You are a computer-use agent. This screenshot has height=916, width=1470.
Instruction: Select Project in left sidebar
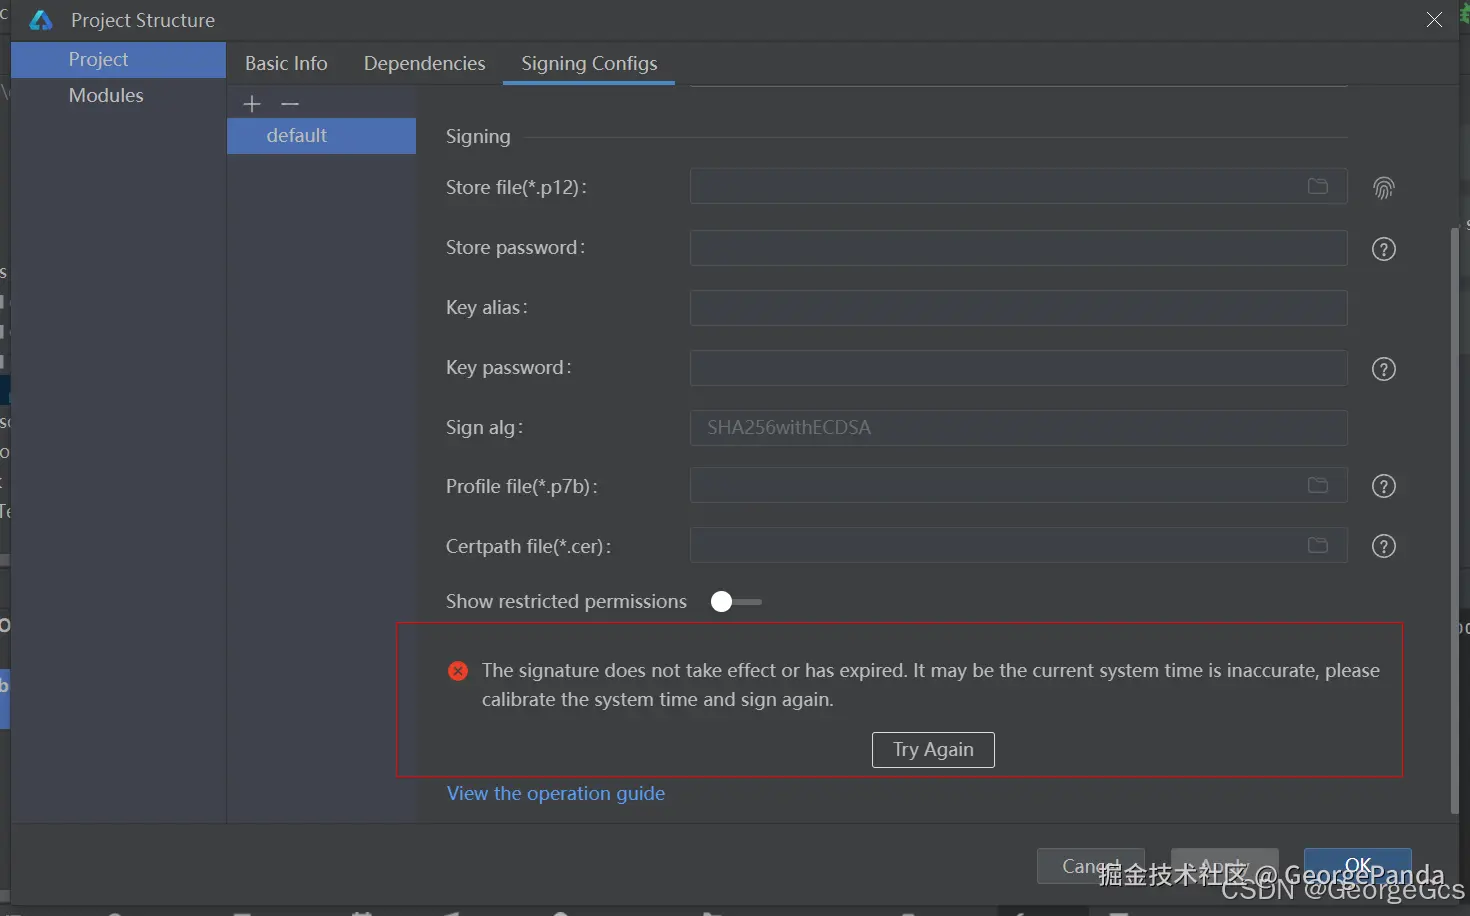pos(118,59)
